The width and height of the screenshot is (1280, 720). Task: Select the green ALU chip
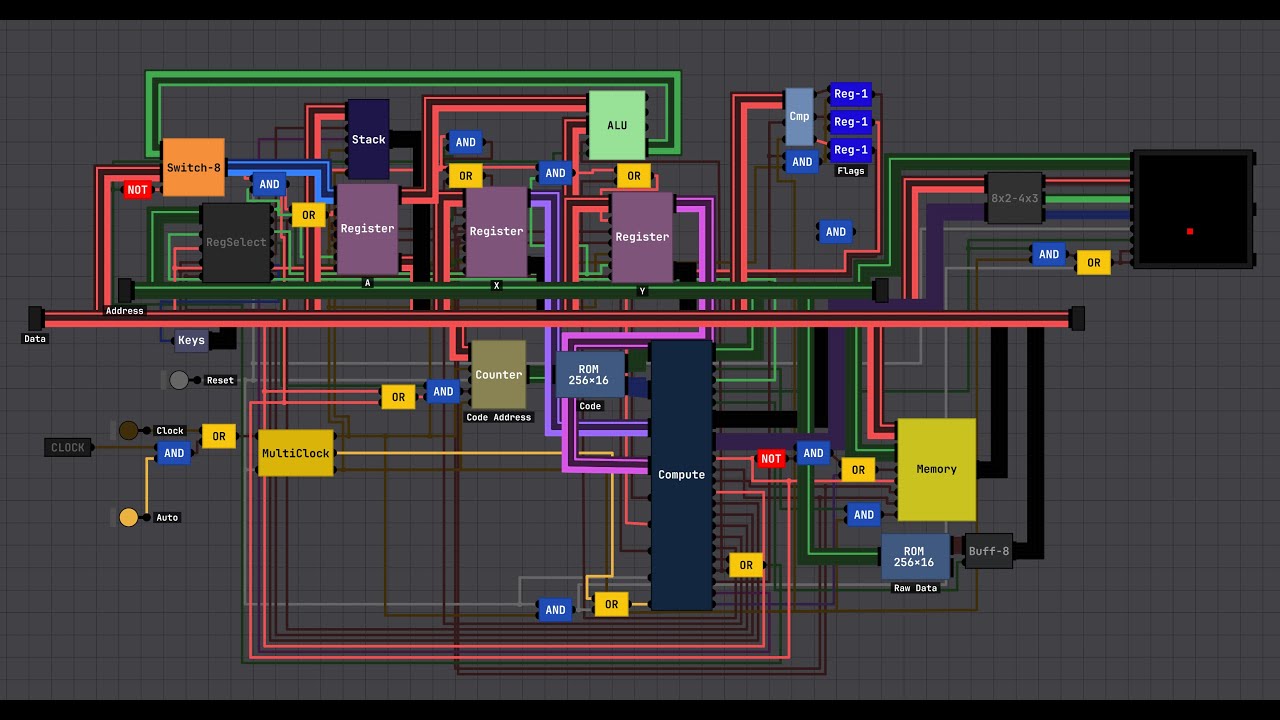(x=617, y=125)
